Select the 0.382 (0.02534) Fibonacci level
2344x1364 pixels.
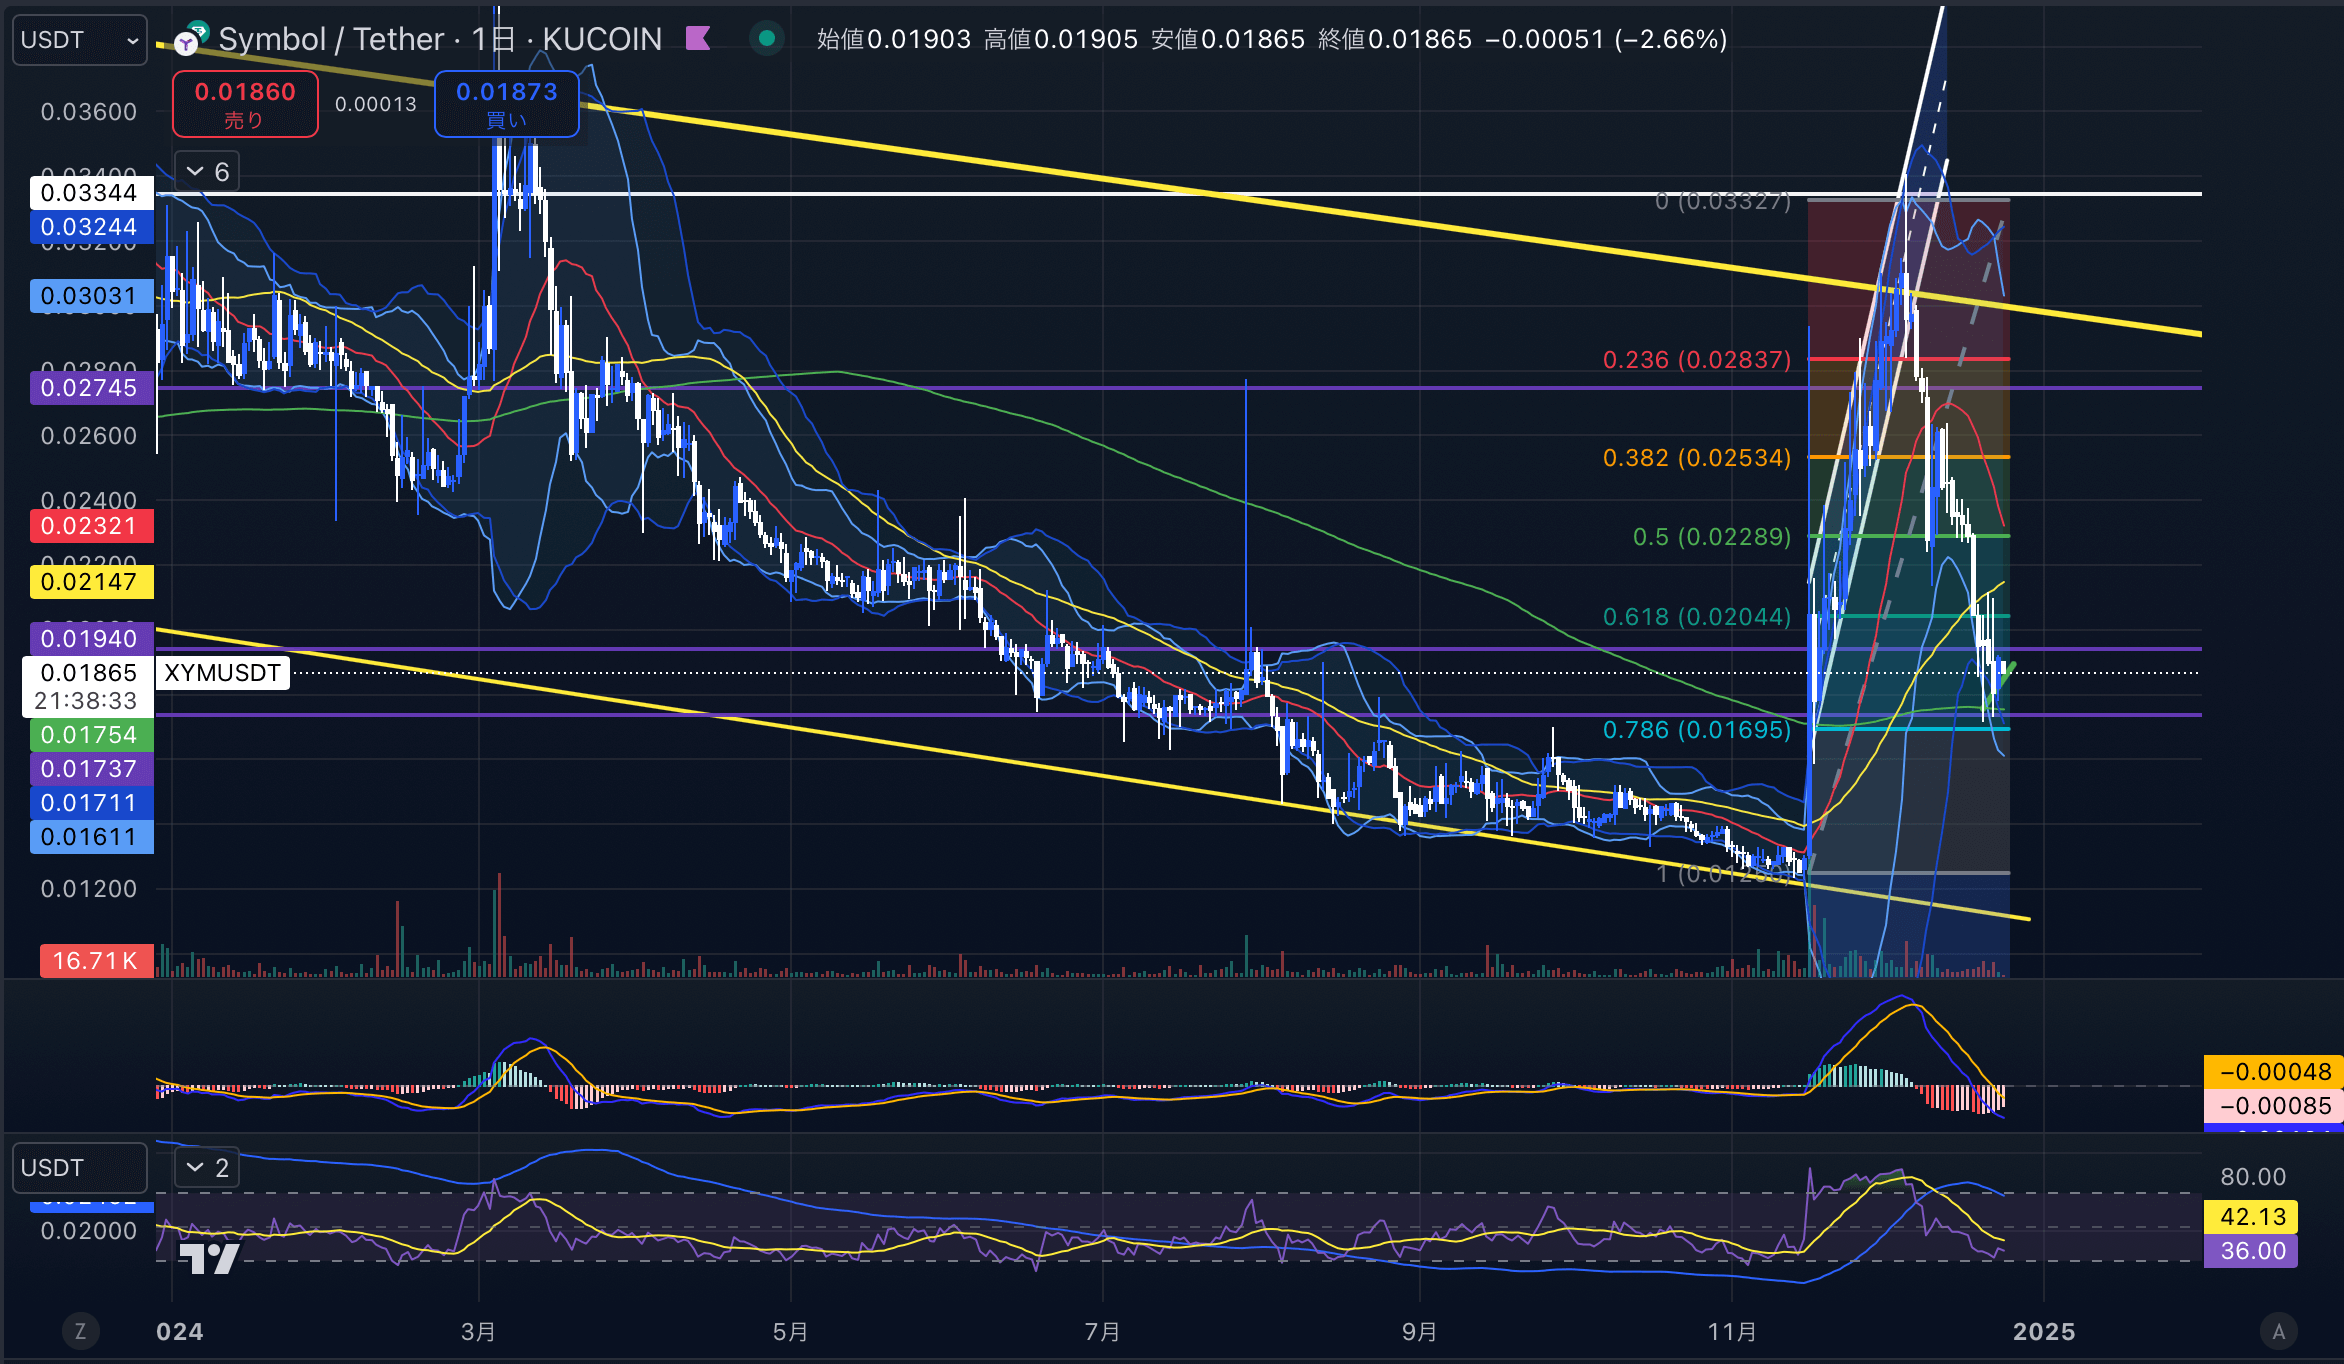tap(1697, 457)
